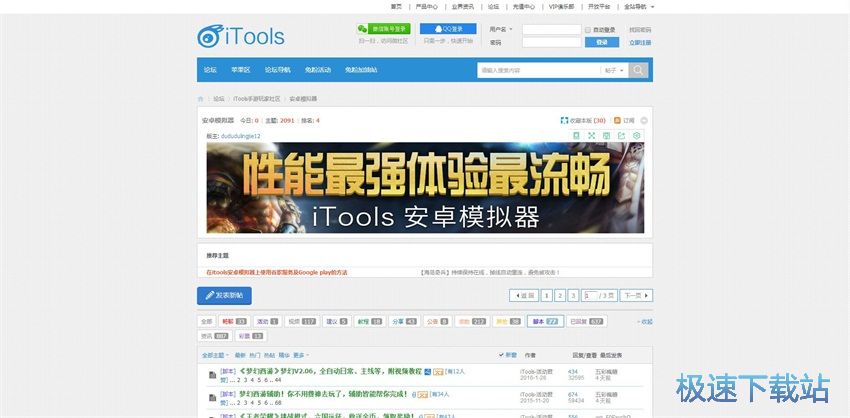Open the fifth item in the blue navigation bar
This screenshot has width=850, height=418.
point(361,70)
